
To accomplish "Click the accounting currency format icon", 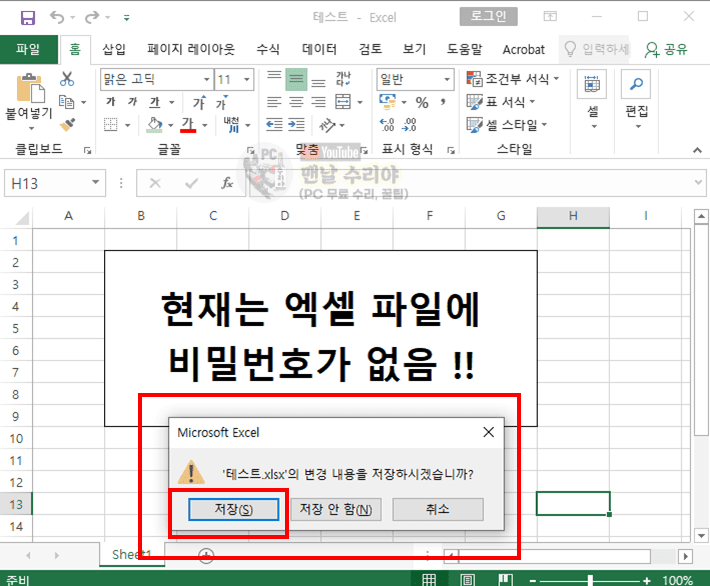I will 388,102.
